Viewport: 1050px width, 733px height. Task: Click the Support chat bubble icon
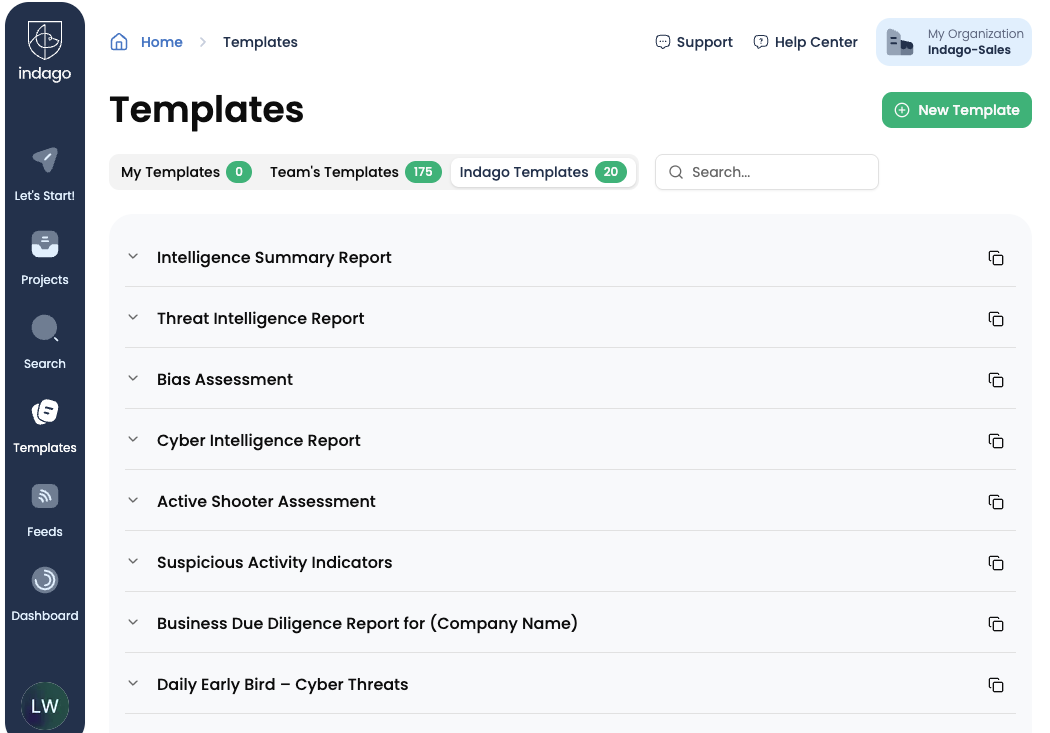click(x=662, y=42)
